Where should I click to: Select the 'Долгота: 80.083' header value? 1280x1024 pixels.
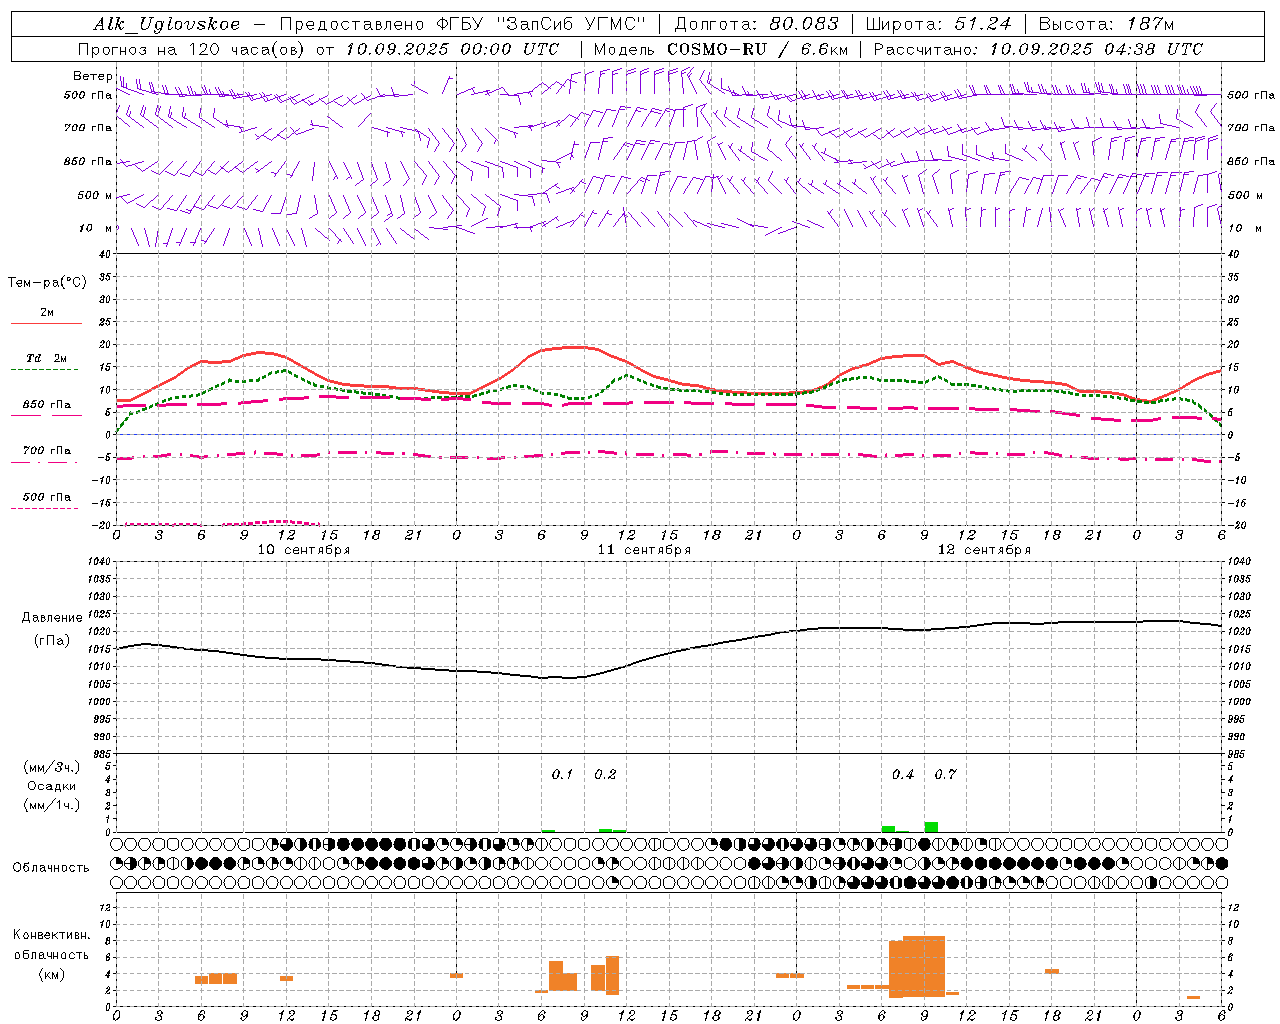(x=757, y=24)
